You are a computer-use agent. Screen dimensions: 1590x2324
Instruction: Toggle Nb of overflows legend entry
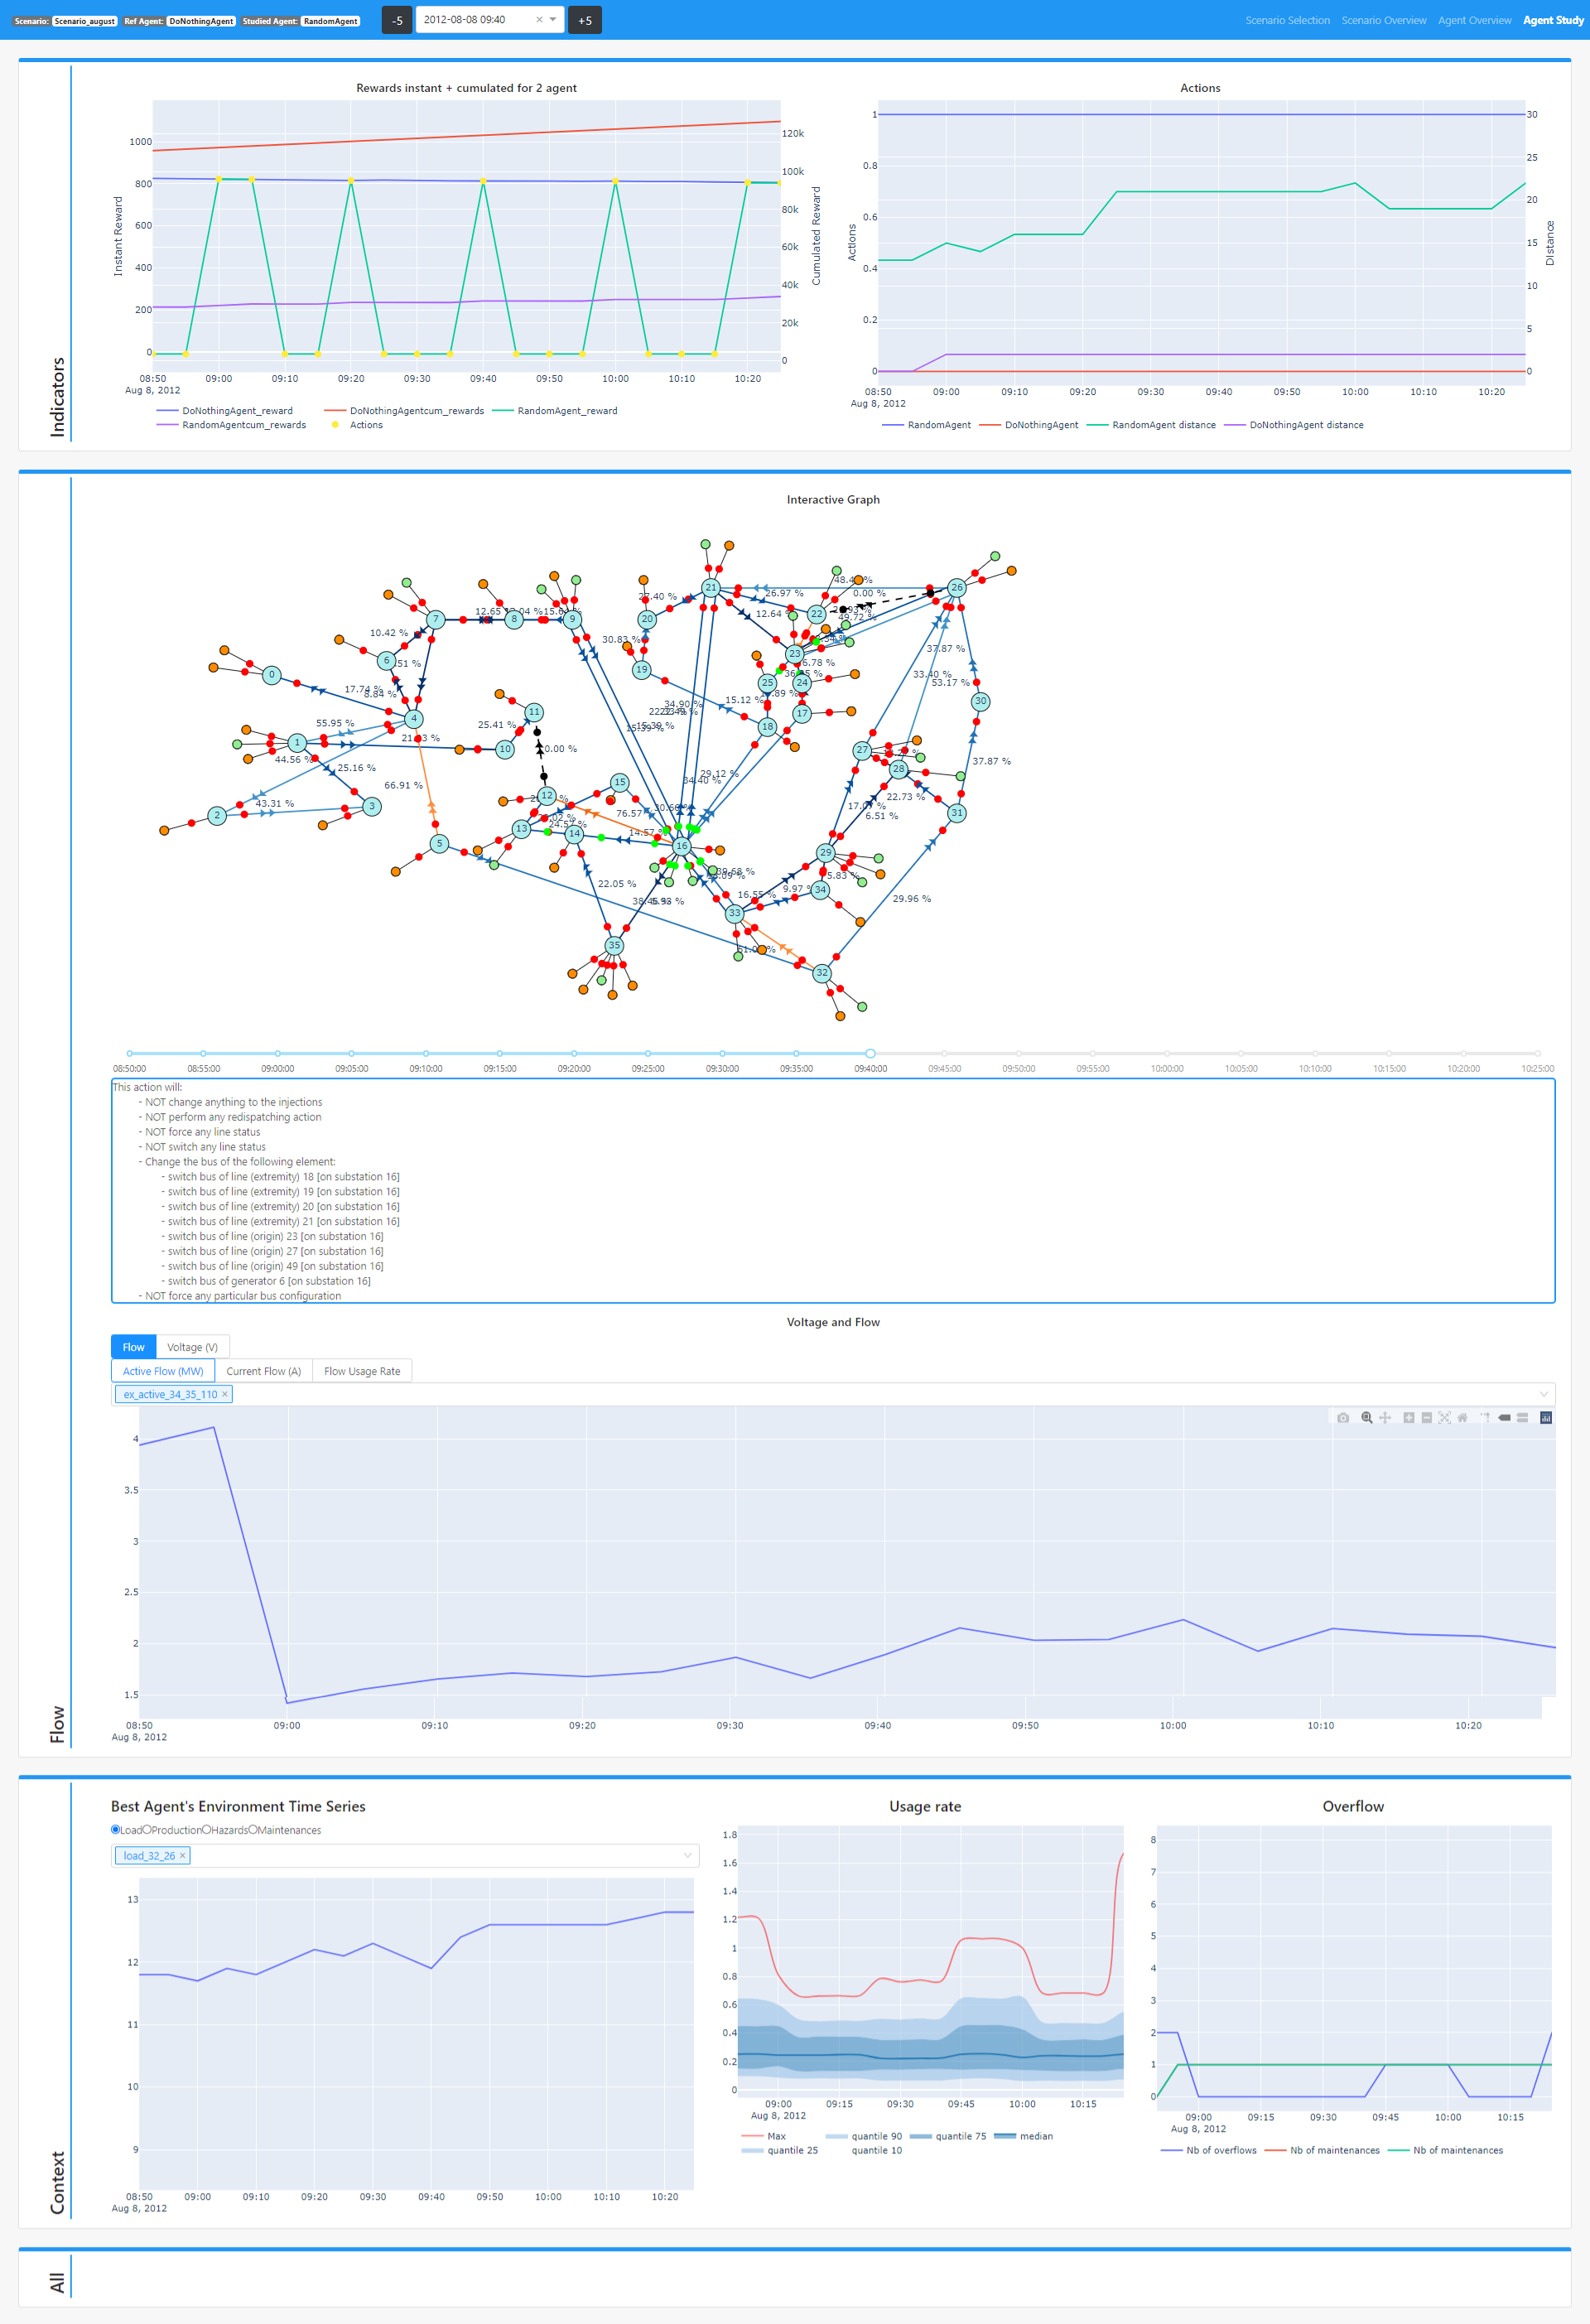tap(1209, 2150)
